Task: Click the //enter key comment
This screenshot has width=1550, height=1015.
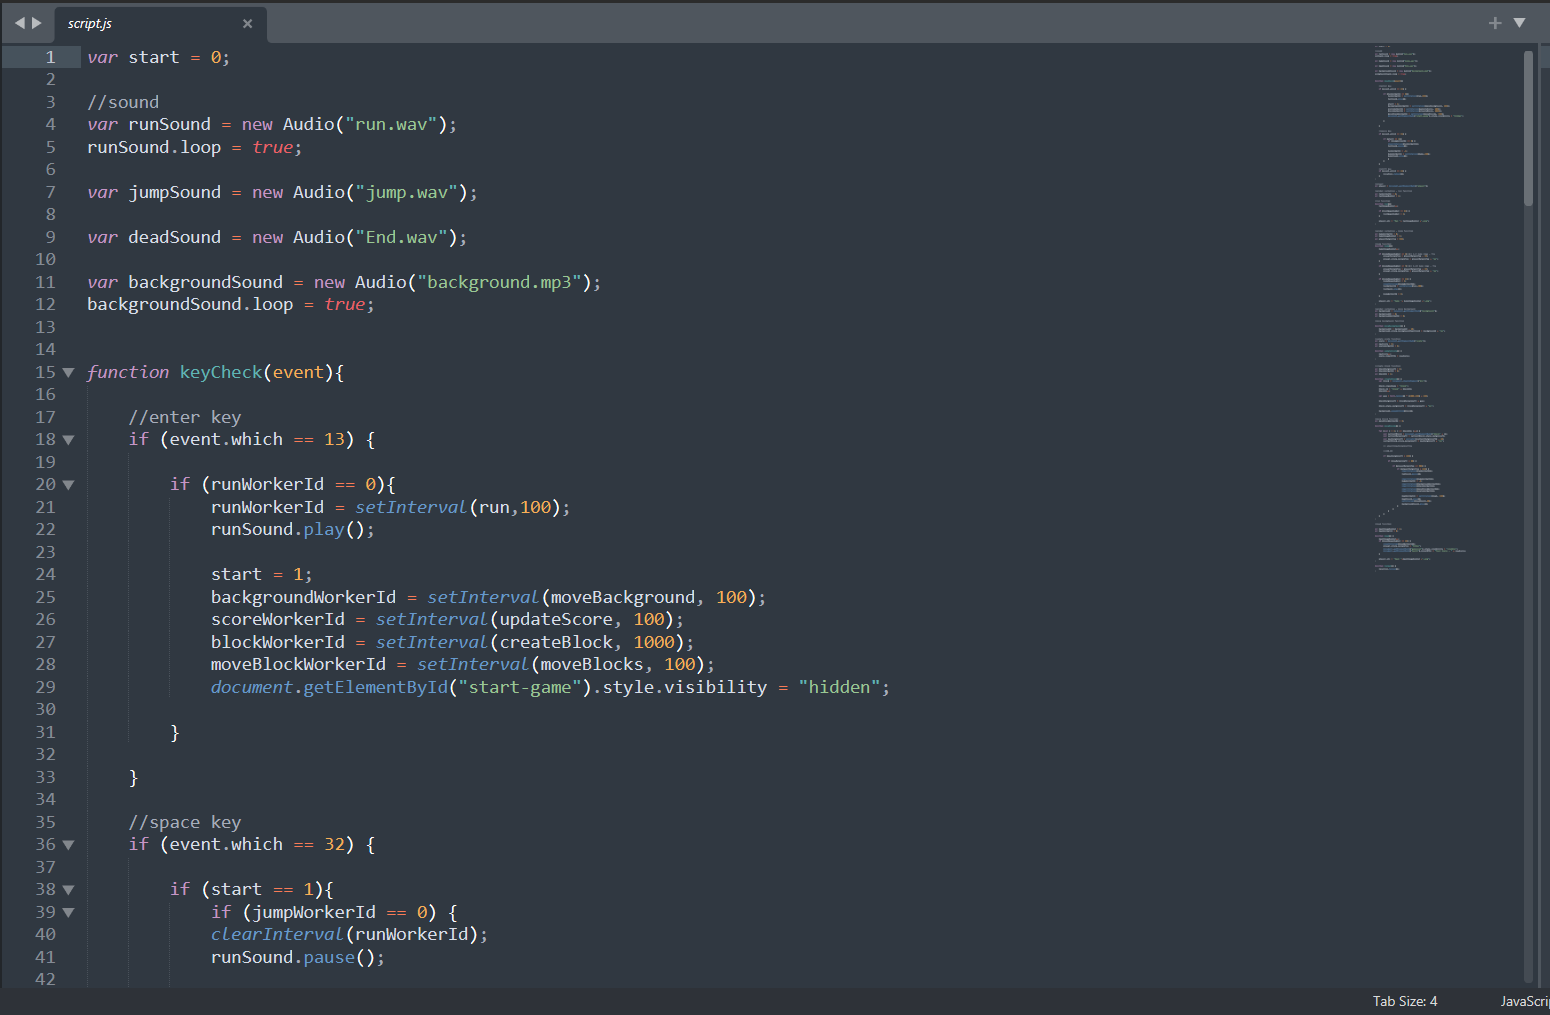Action: click(185, 417)
